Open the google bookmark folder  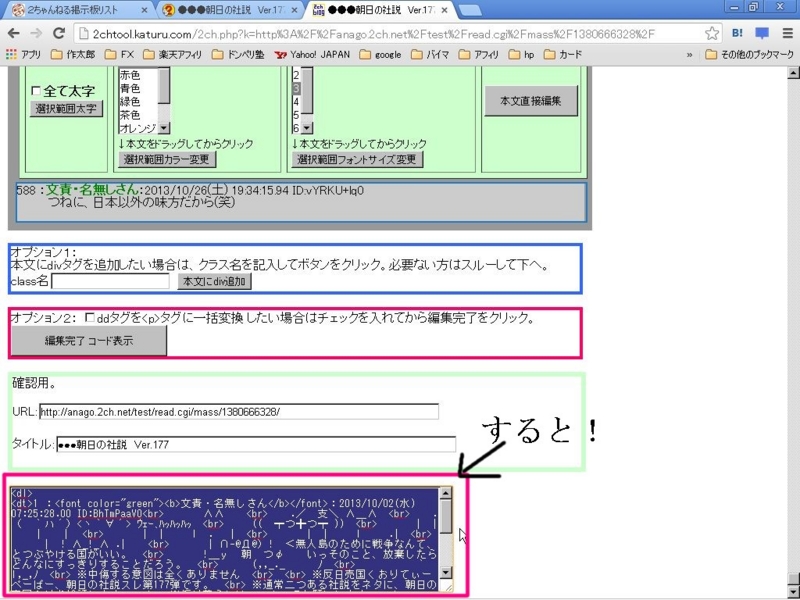coord(380,54)
